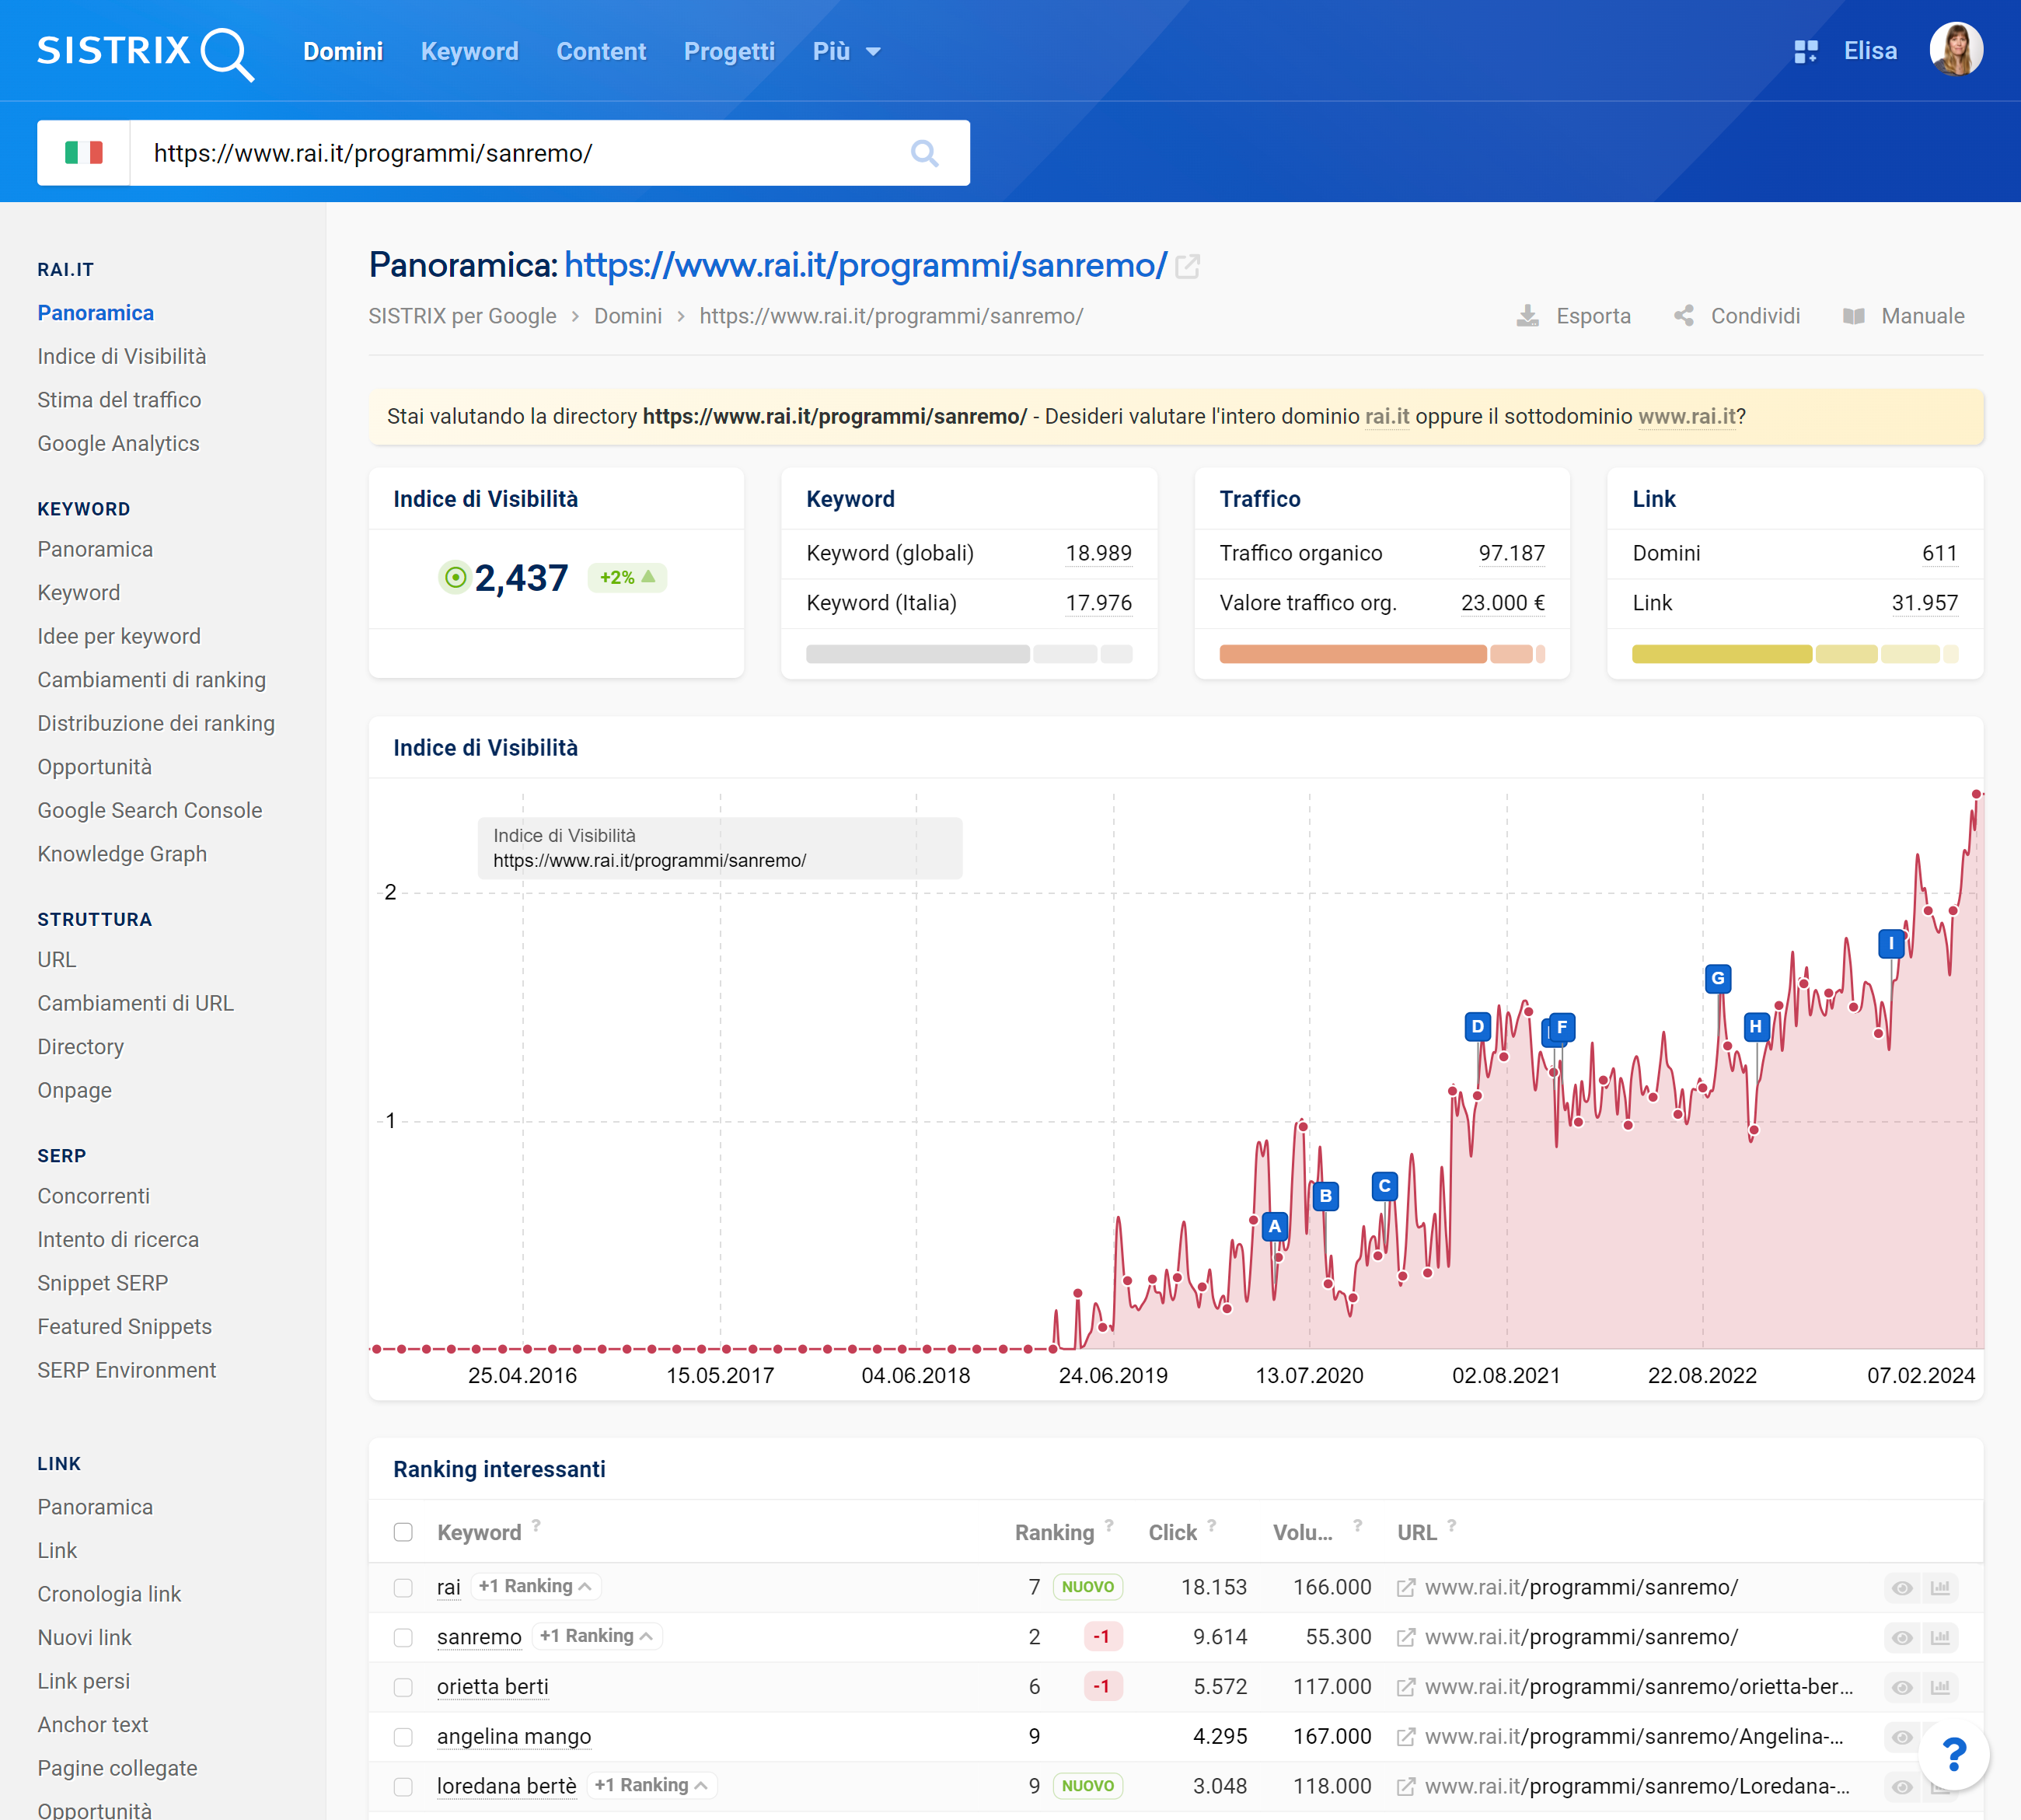Click the eye icon in the sanremo keyword row
Screen dimensions: 2021x1820
[1902, 1638]
